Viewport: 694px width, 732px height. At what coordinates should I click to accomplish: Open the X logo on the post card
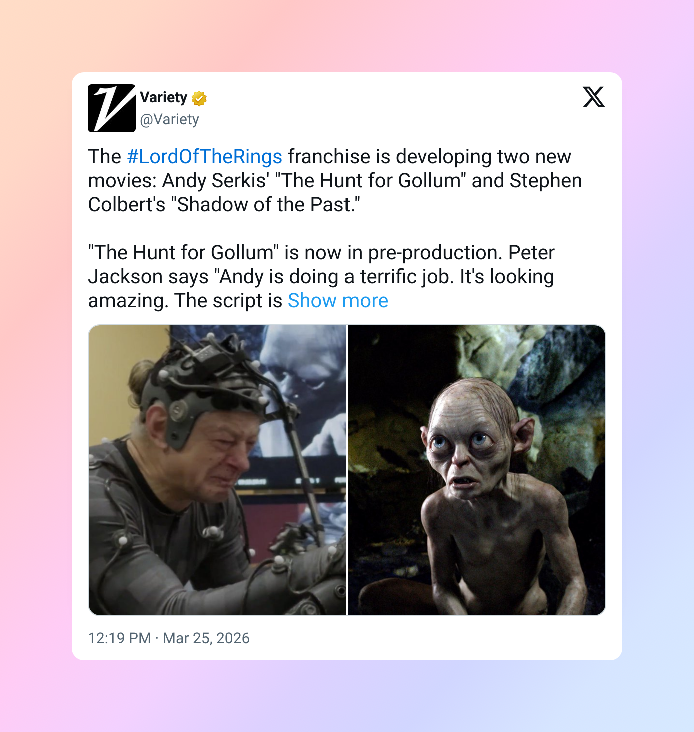[x=594, y=97]
